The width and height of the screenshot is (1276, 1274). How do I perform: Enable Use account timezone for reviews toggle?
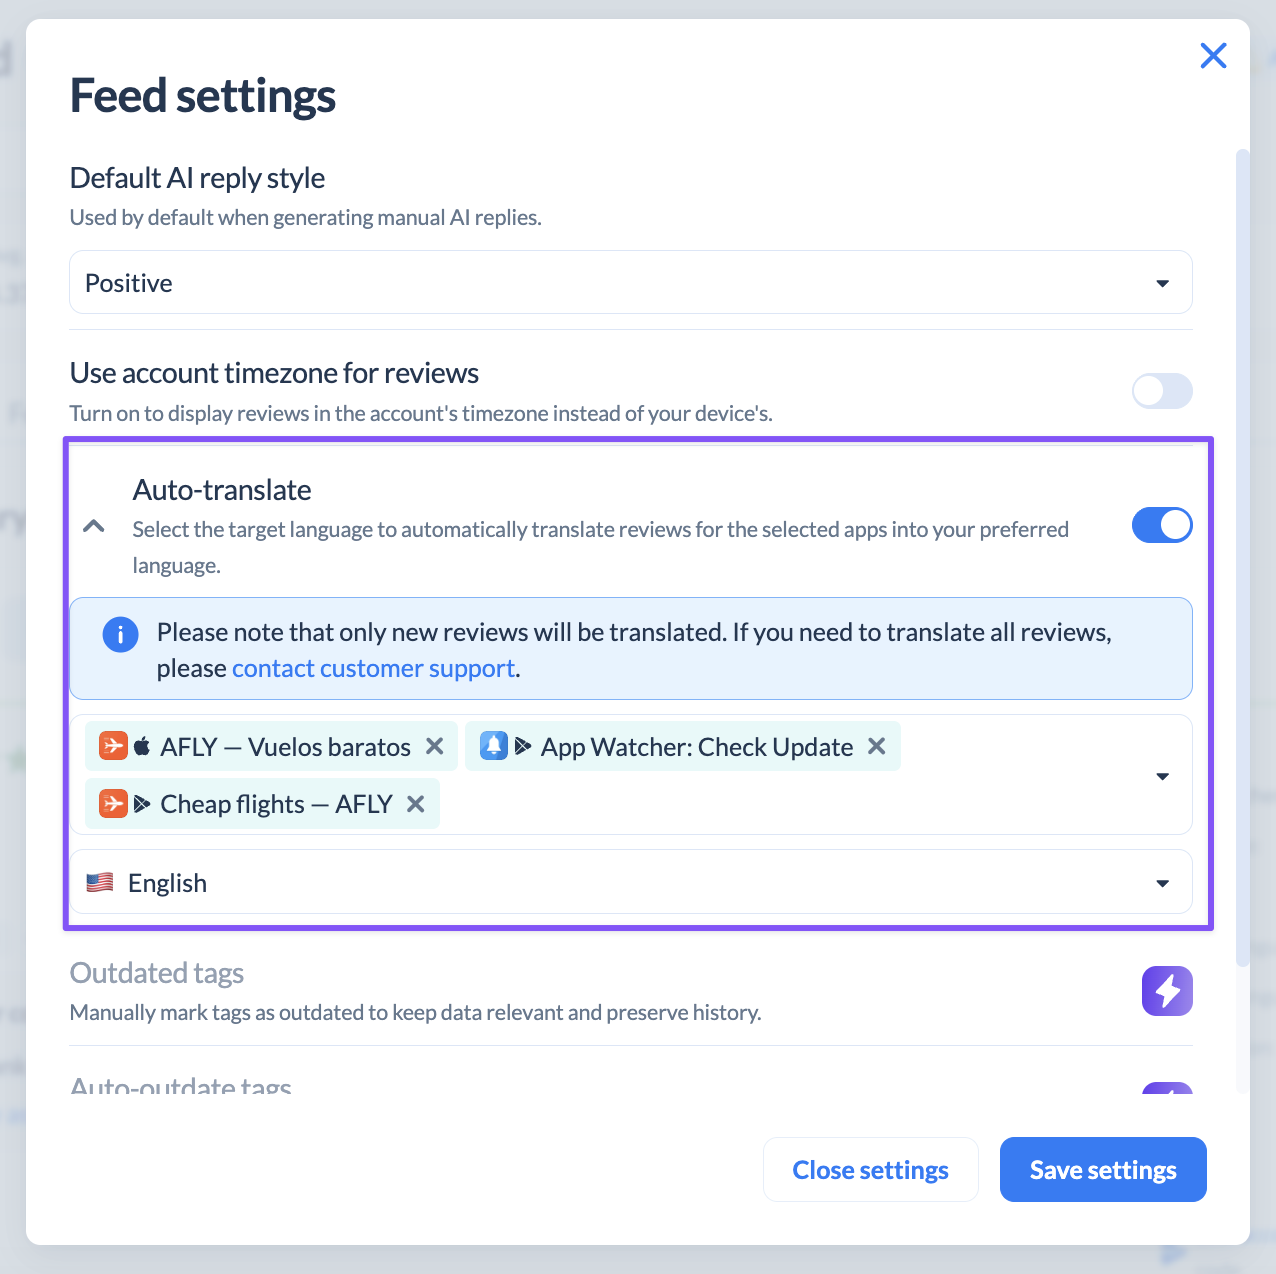tap(1162, 391)
